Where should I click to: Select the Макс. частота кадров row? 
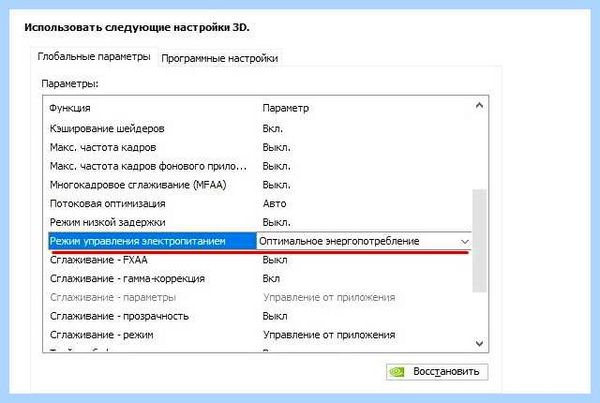pos(260,147)
